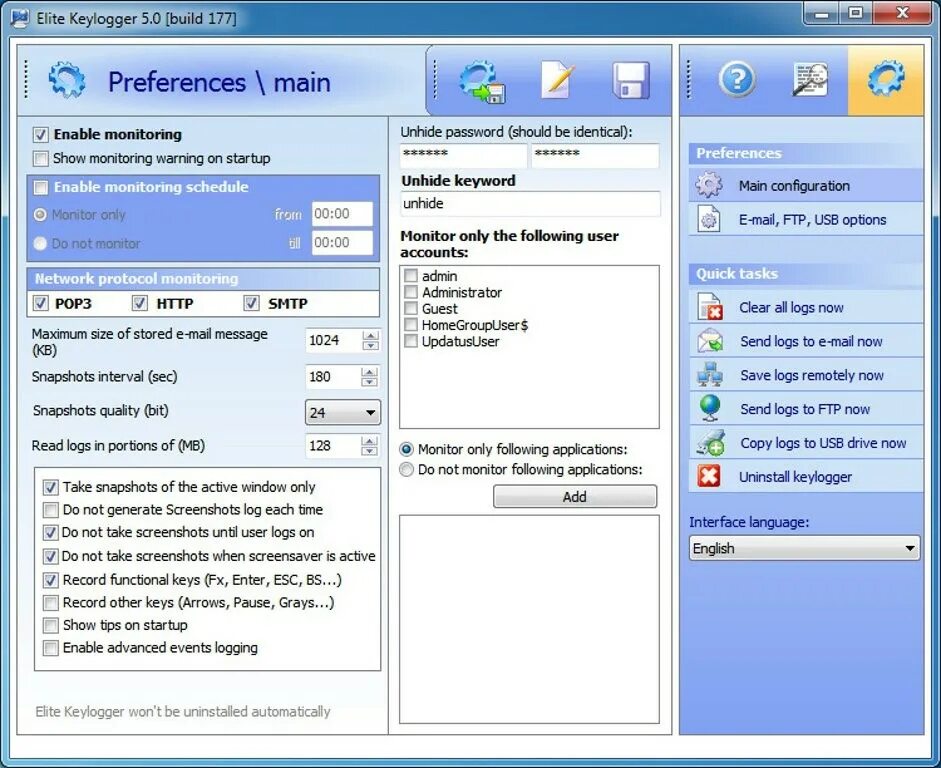Click the Save logs remotely icon
Screen dimensions: 941x768
[x=711, y=375]
